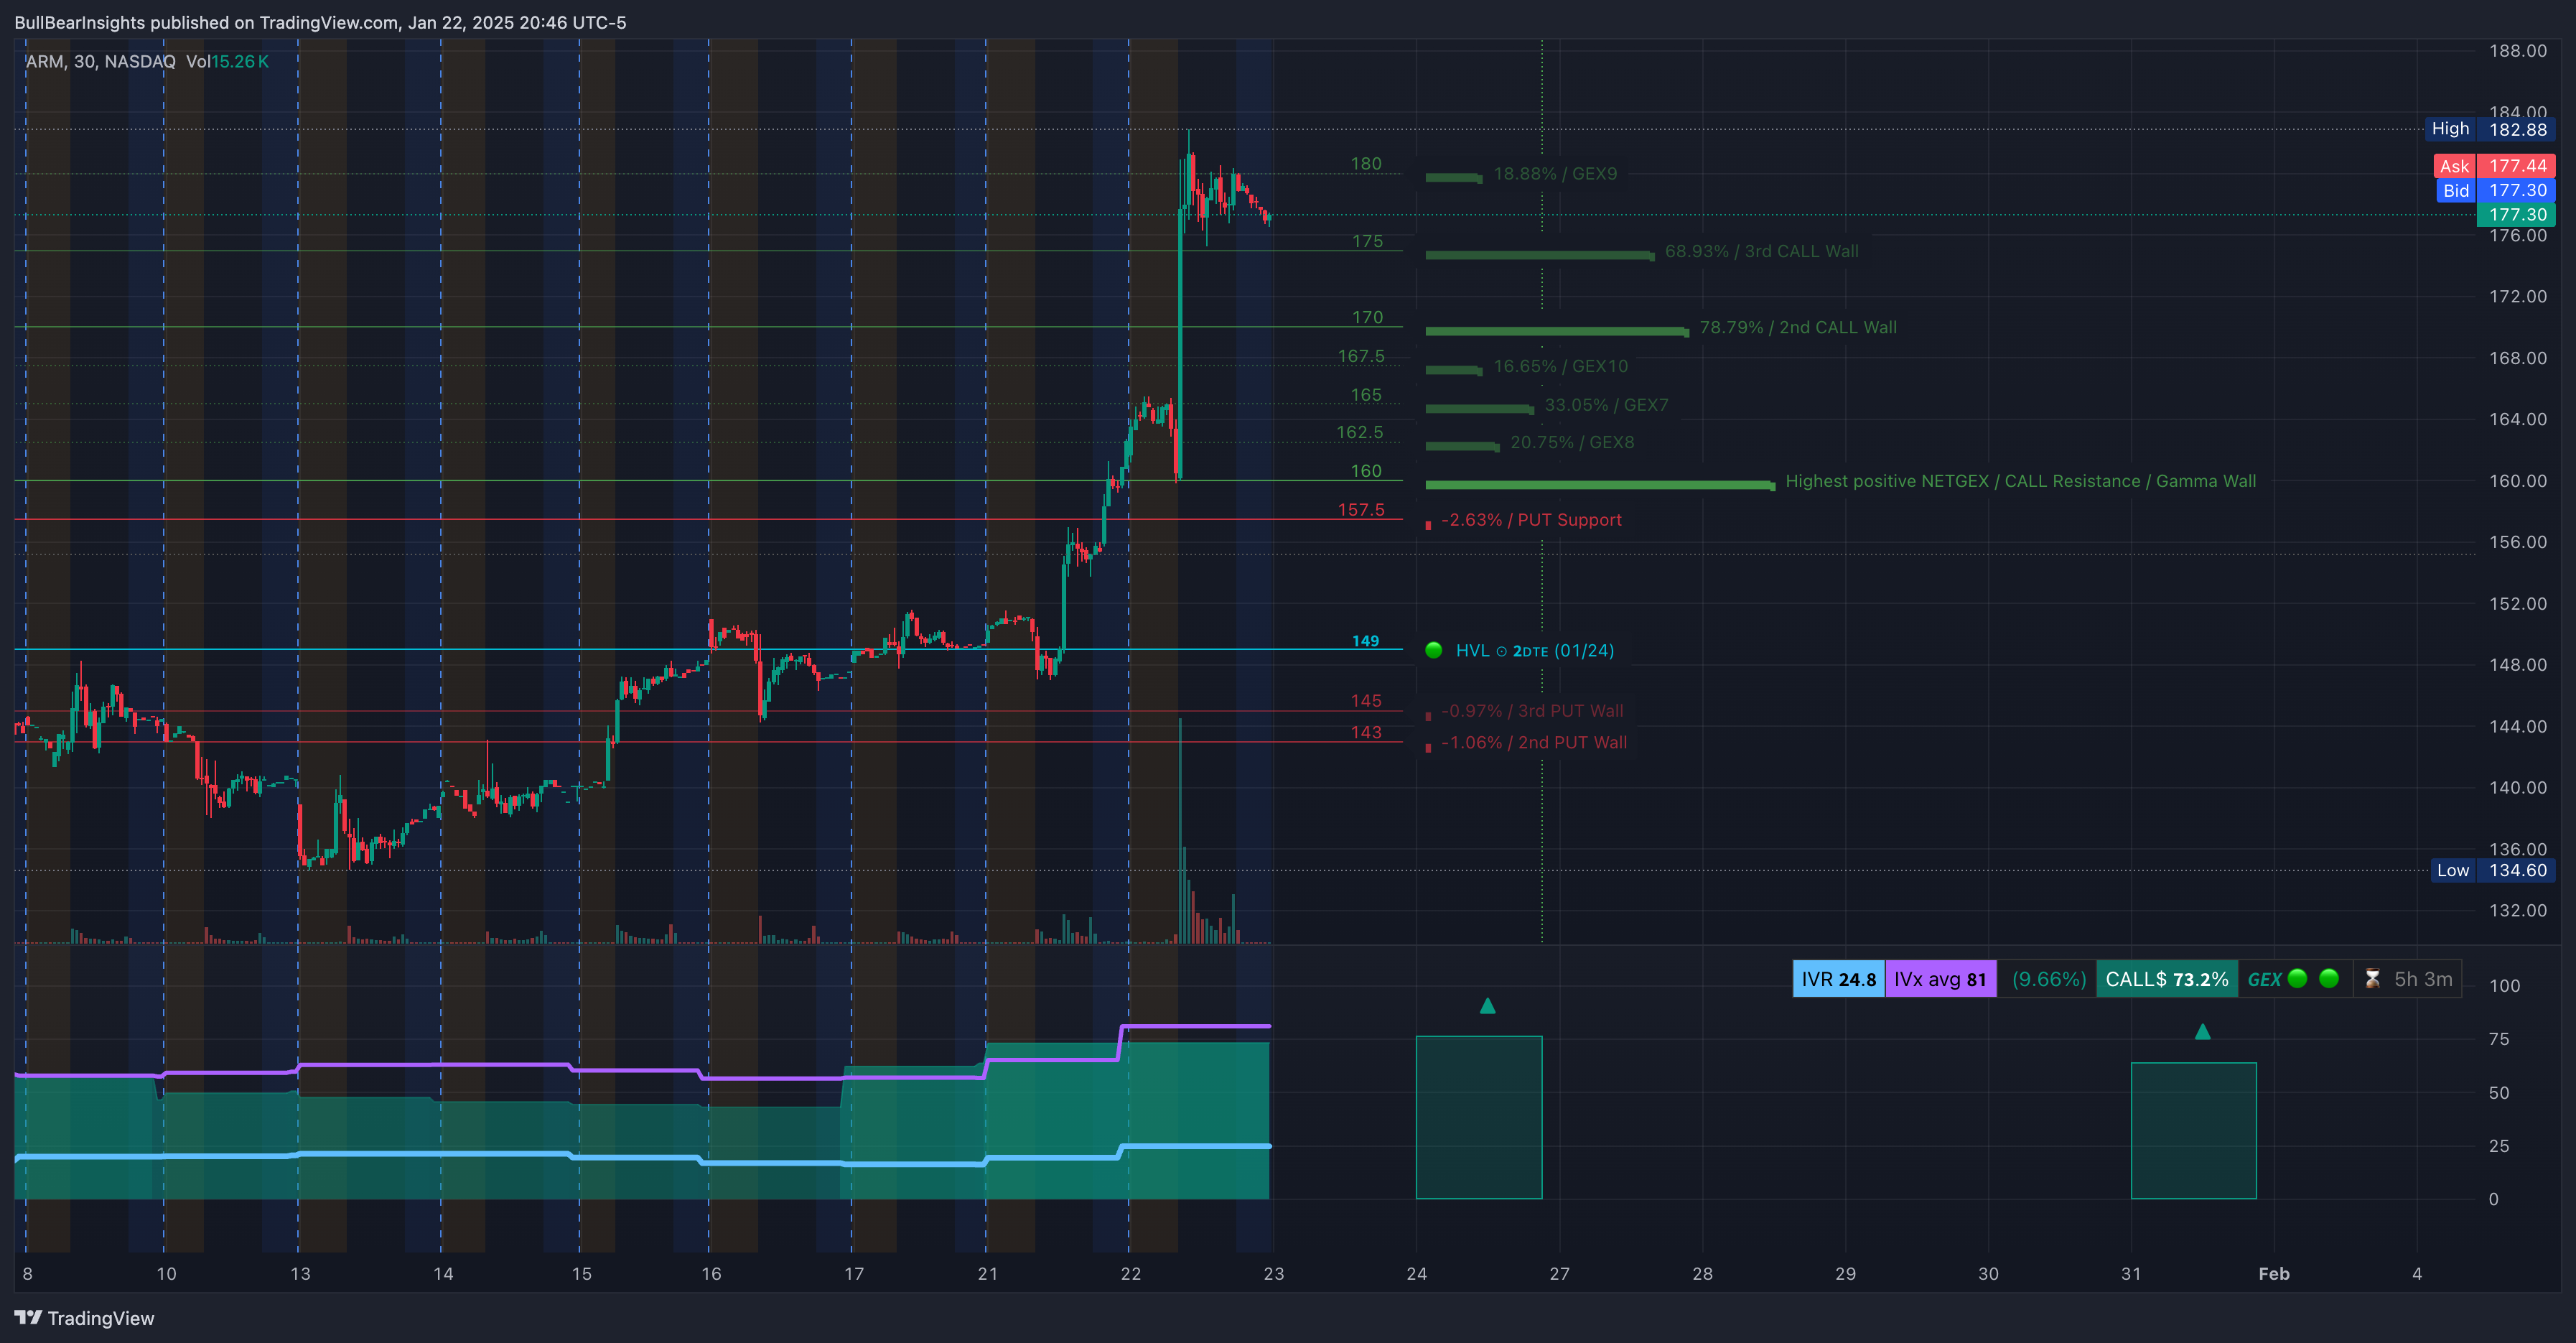Select the ARM, 30, NASDAQ symbol label
The width and height of the screenshot is (2576, 1343).
click(x=100, y=61)
